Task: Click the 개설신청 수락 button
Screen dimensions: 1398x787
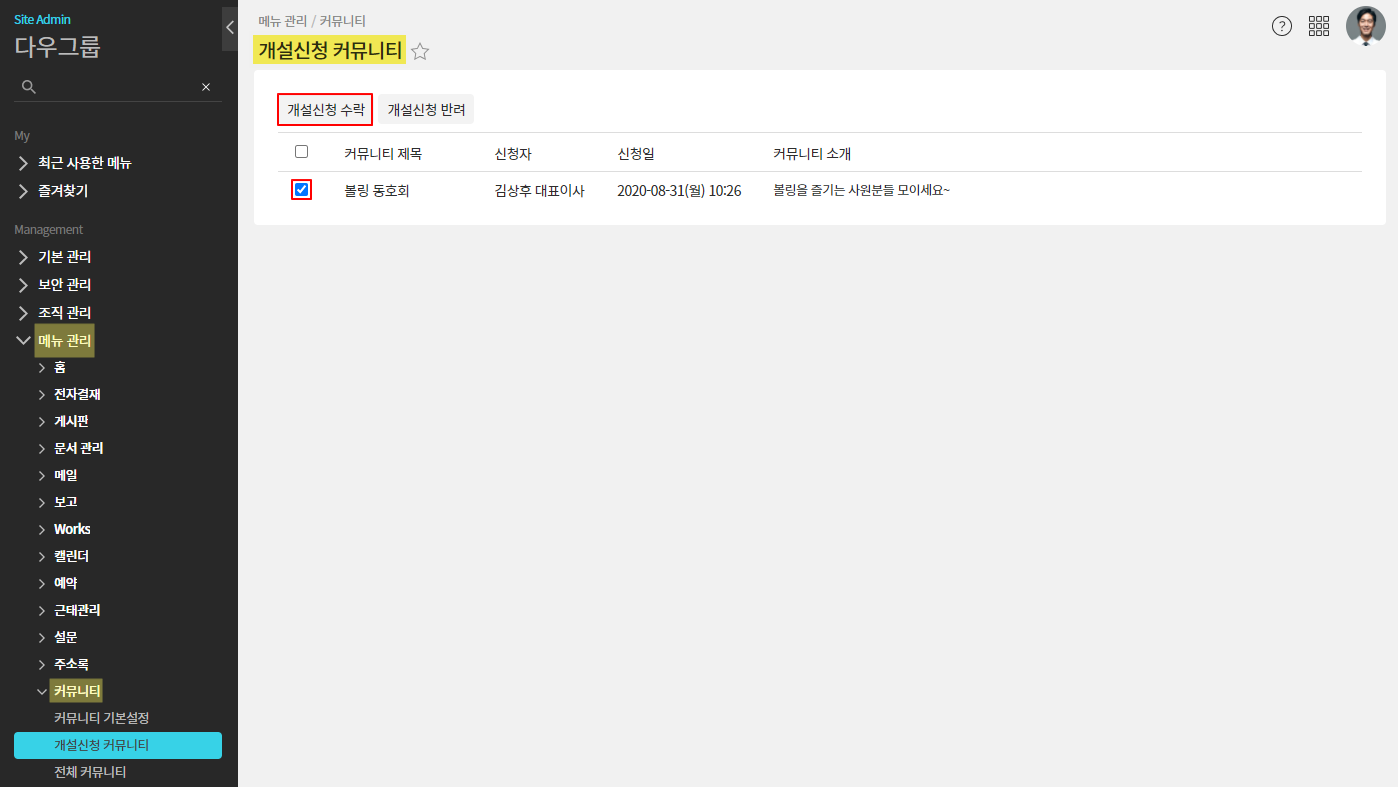Action: [x=325, y=110]
